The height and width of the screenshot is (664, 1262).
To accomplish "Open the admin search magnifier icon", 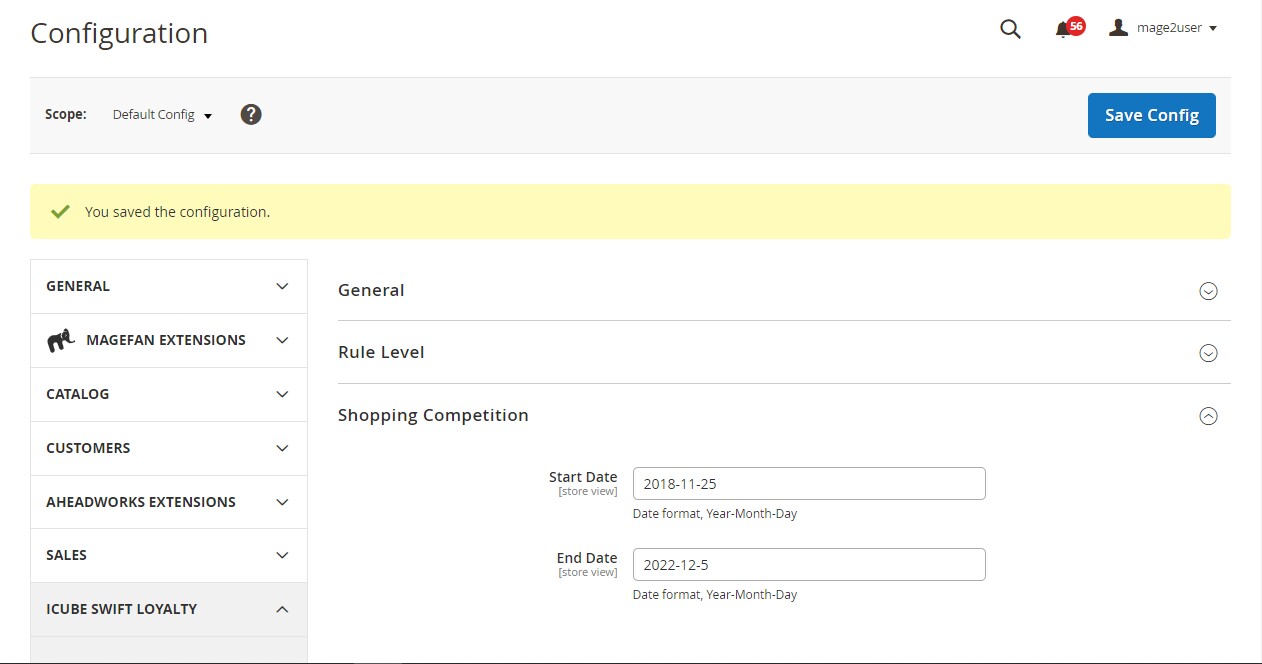I will [x=1011, y=29].
